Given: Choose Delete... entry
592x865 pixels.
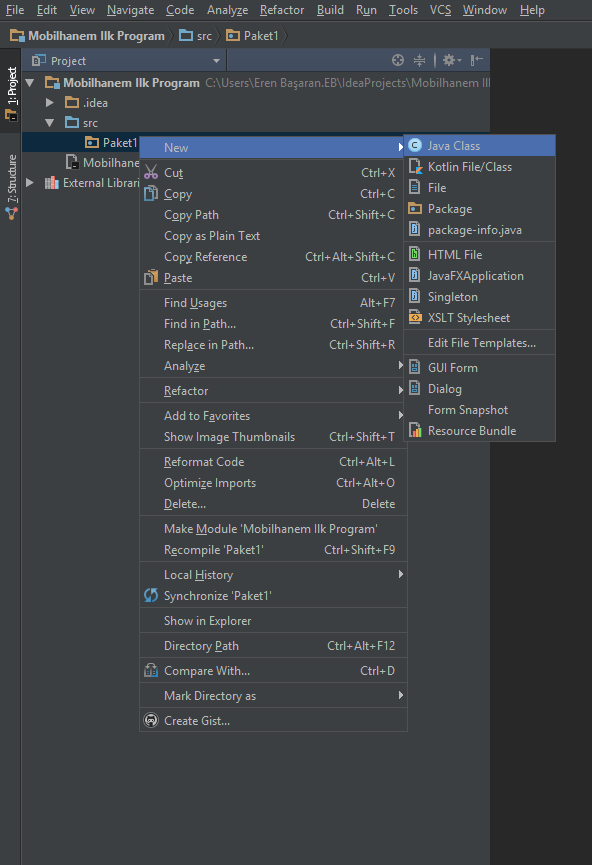Looking at the screenshot, I should tap(274, 503).
